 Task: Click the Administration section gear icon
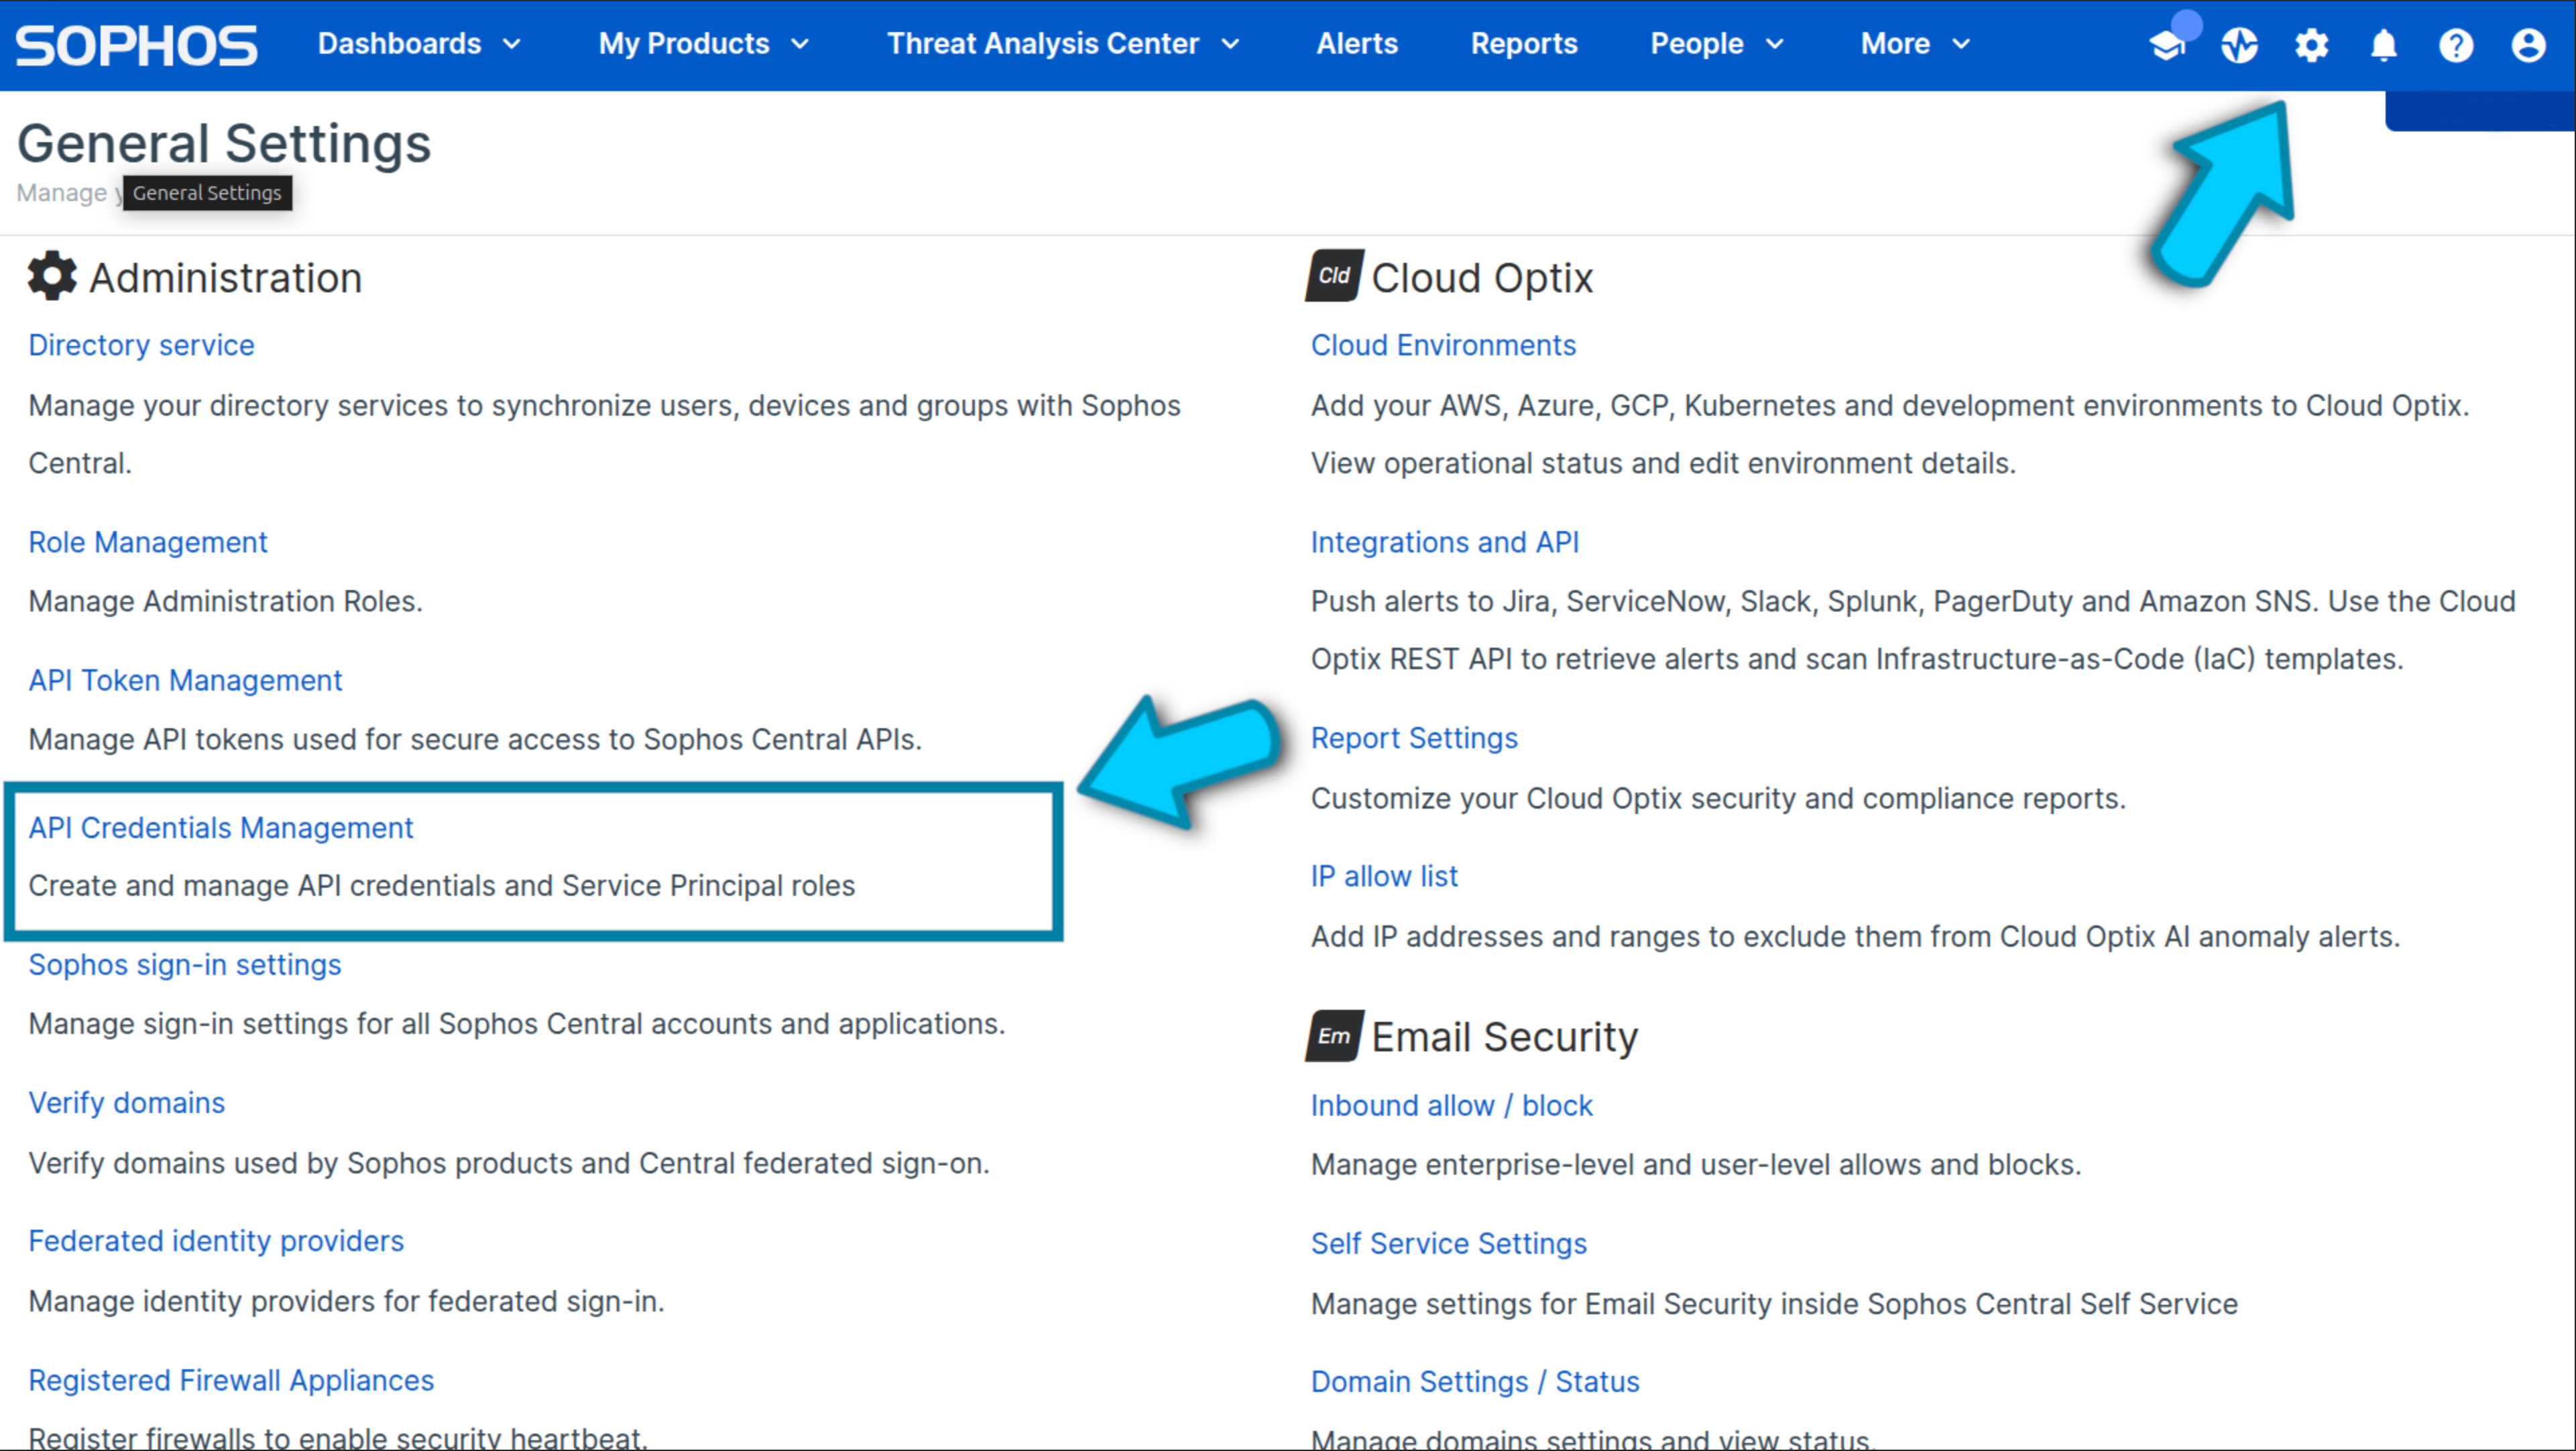pyautogui.click(x=51, y=276)
